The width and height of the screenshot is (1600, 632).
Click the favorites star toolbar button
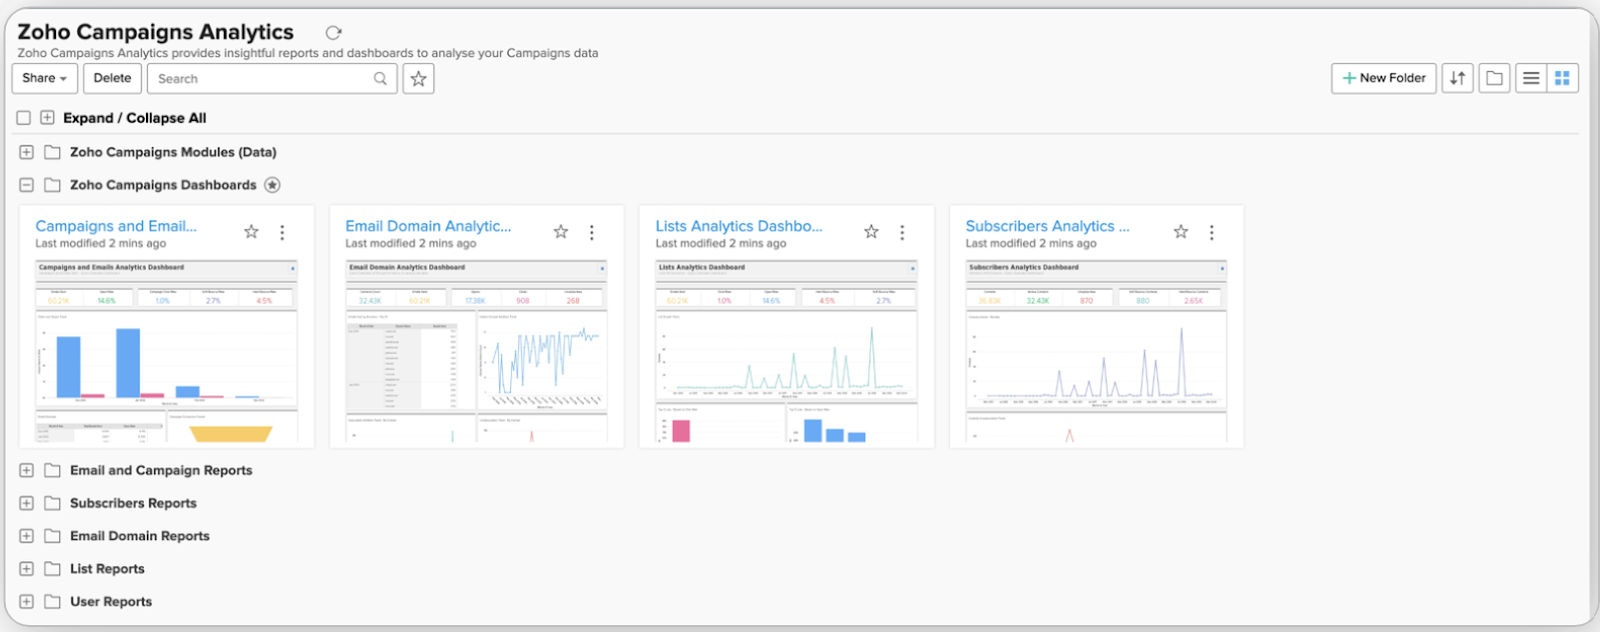(418, 79)
